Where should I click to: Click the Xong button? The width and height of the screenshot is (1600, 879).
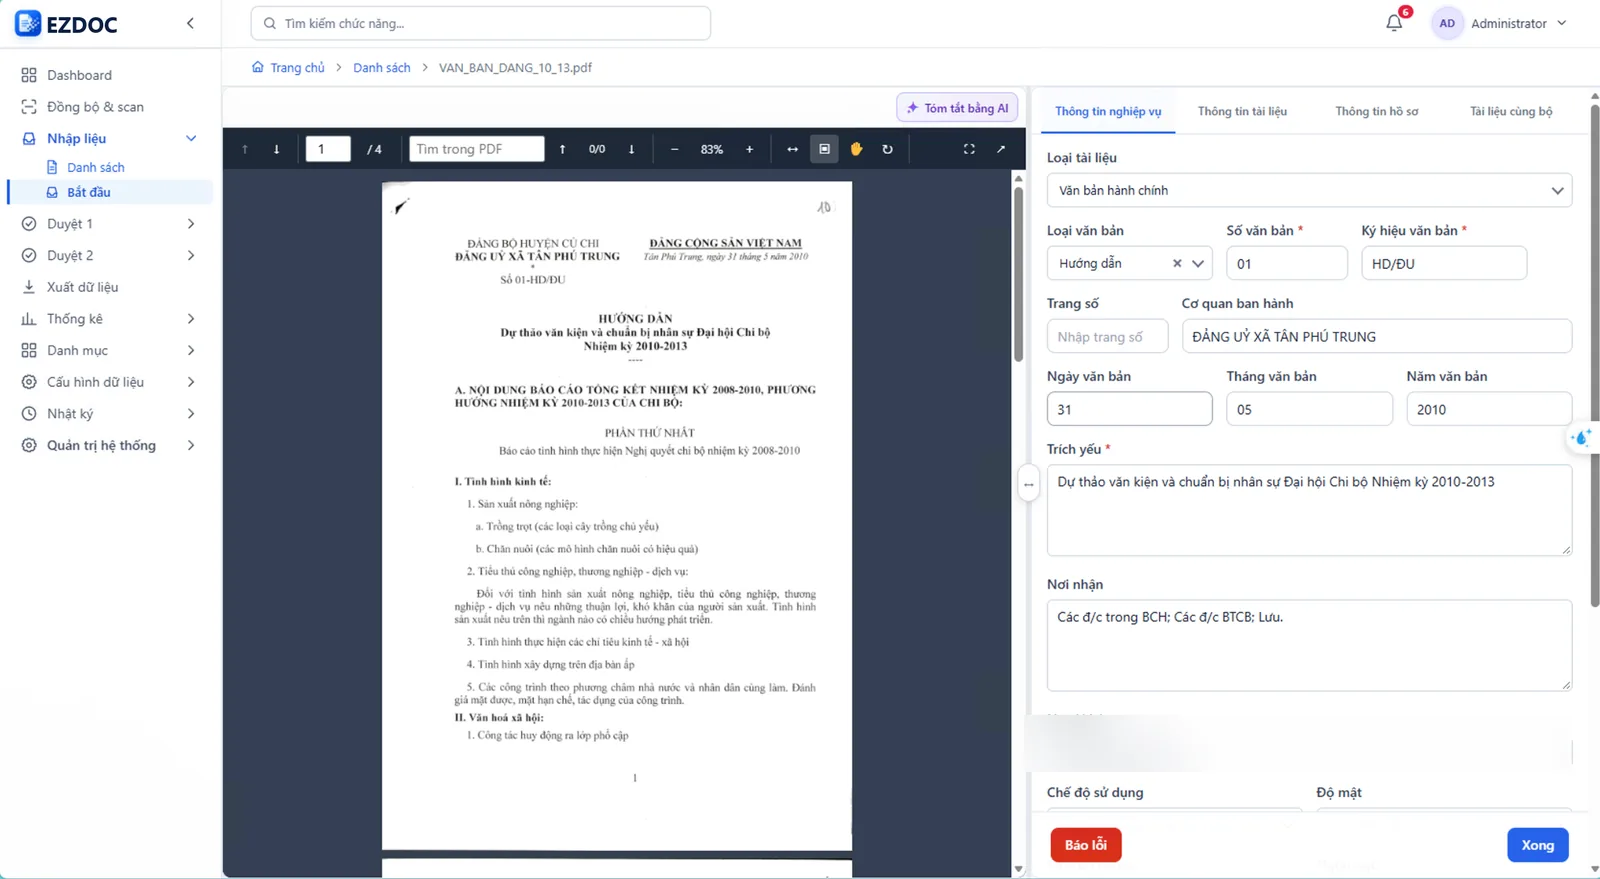pyautogui.click(x=1537, y=845)
